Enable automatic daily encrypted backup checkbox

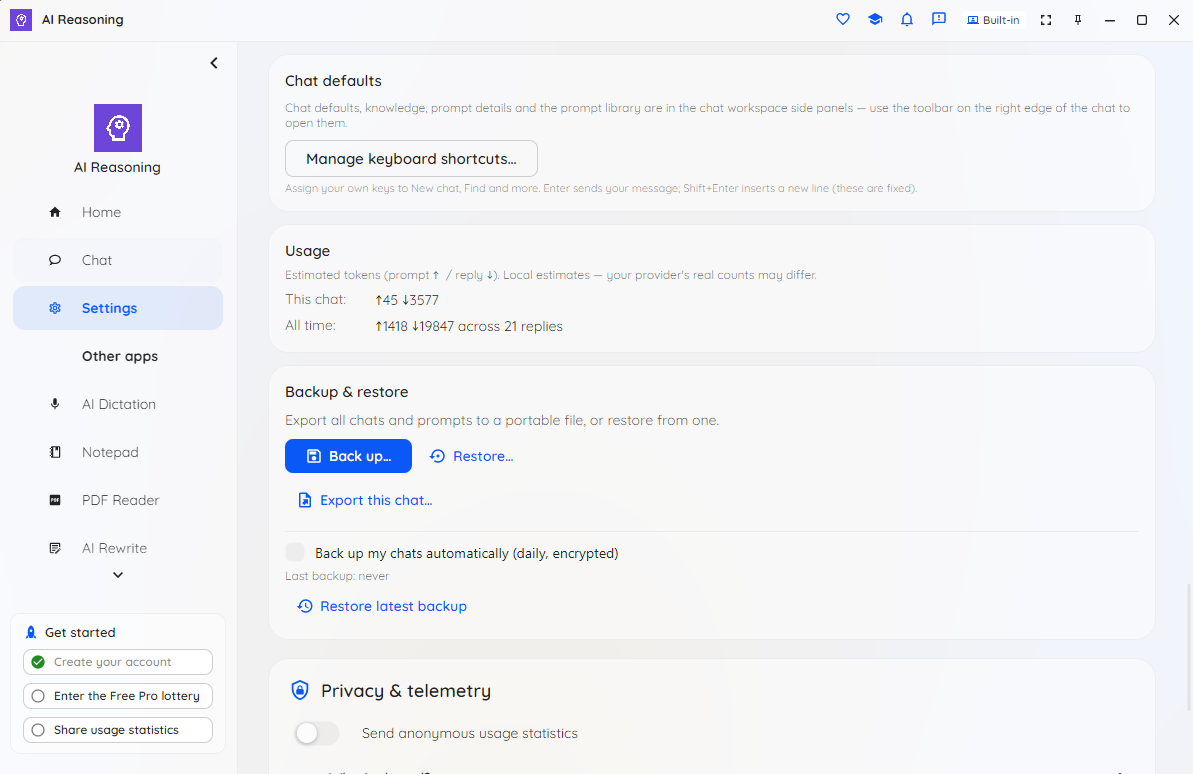point(294,552)
